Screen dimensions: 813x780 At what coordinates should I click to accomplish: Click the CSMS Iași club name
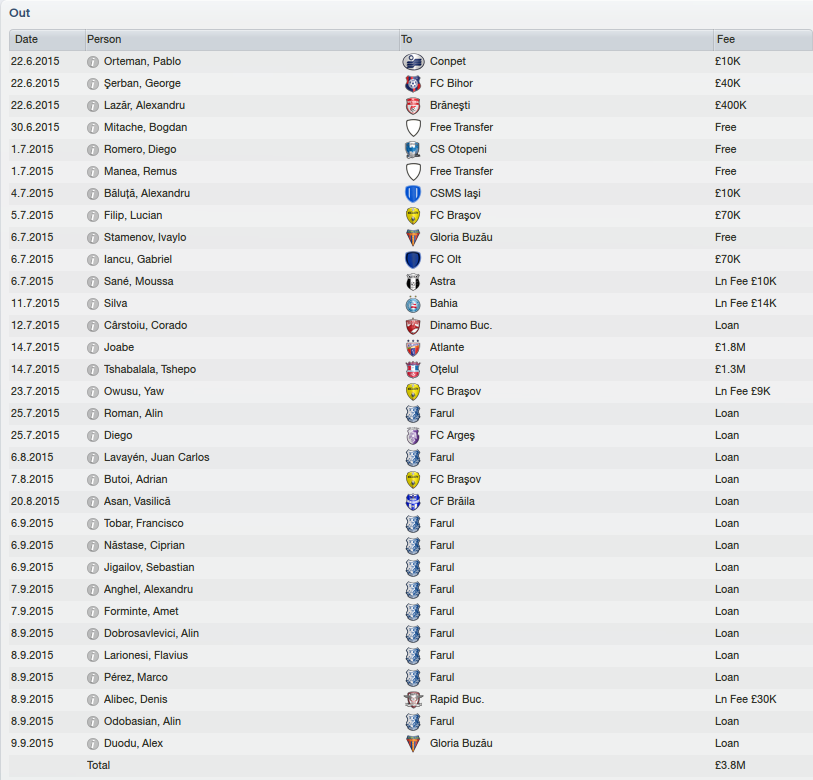pyautogui.click(x=455, y=193)
